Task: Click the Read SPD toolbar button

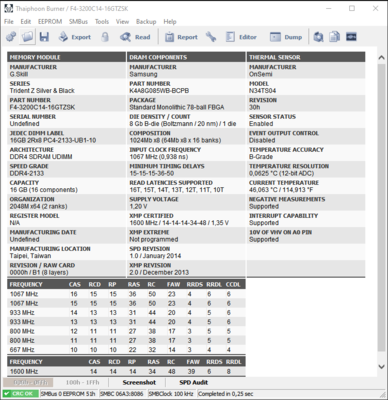Action: (x=135, y=37)
